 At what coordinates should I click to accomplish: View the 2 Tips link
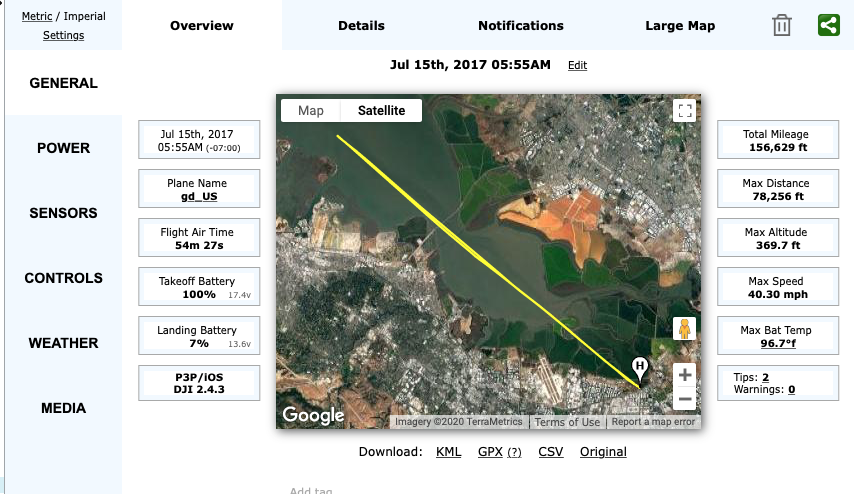pyautogui.click(x=765, y=377)
